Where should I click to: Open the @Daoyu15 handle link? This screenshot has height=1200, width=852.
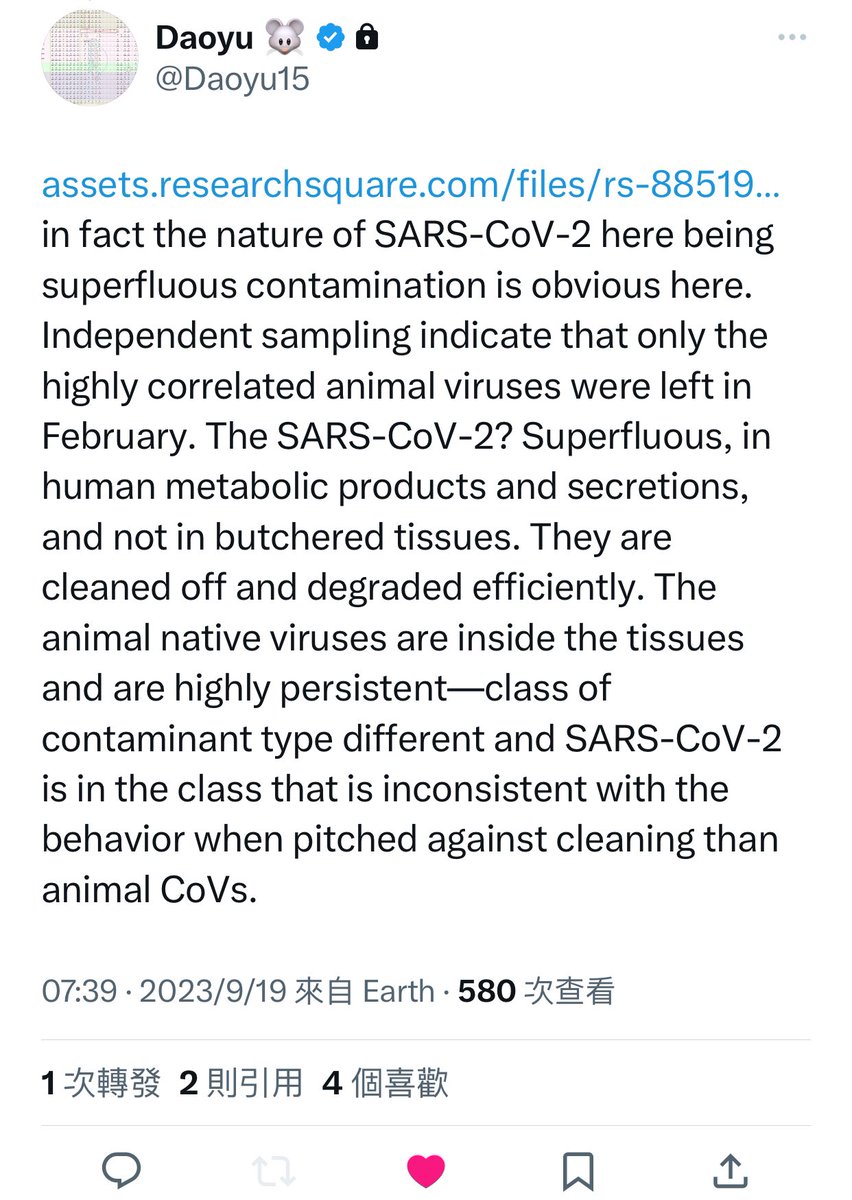[x=231, y=79]
